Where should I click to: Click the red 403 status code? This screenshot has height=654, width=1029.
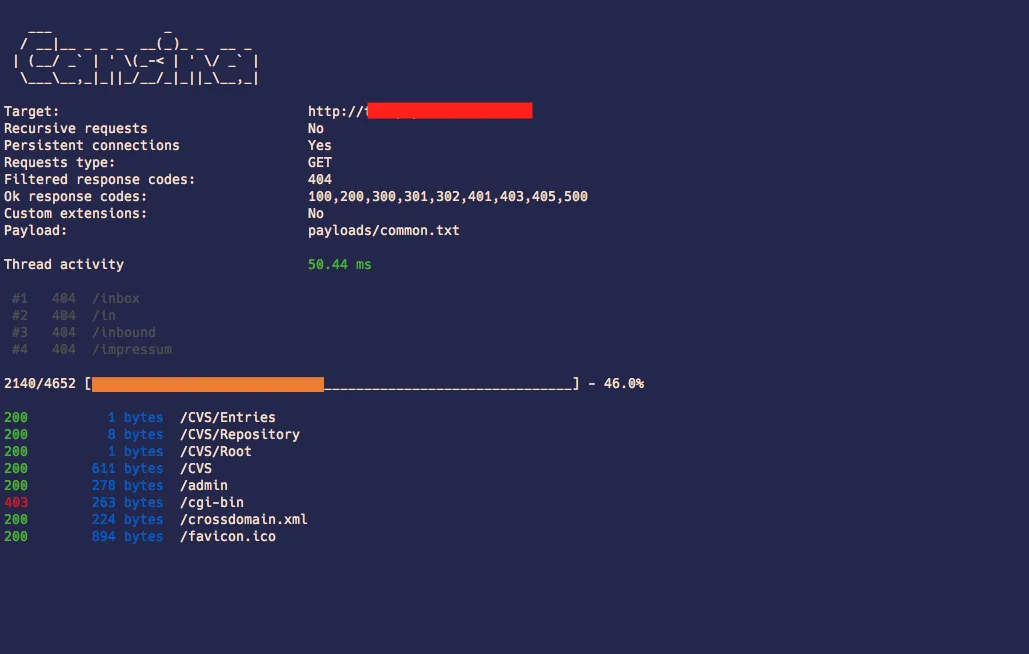click(16, 502)
